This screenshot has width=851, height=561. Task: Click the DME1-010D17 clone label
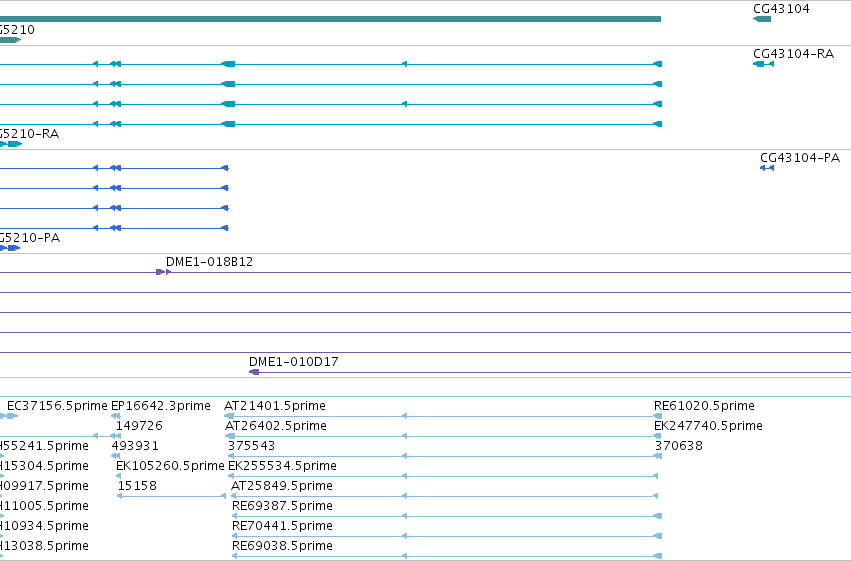click(x=294, y=361)
